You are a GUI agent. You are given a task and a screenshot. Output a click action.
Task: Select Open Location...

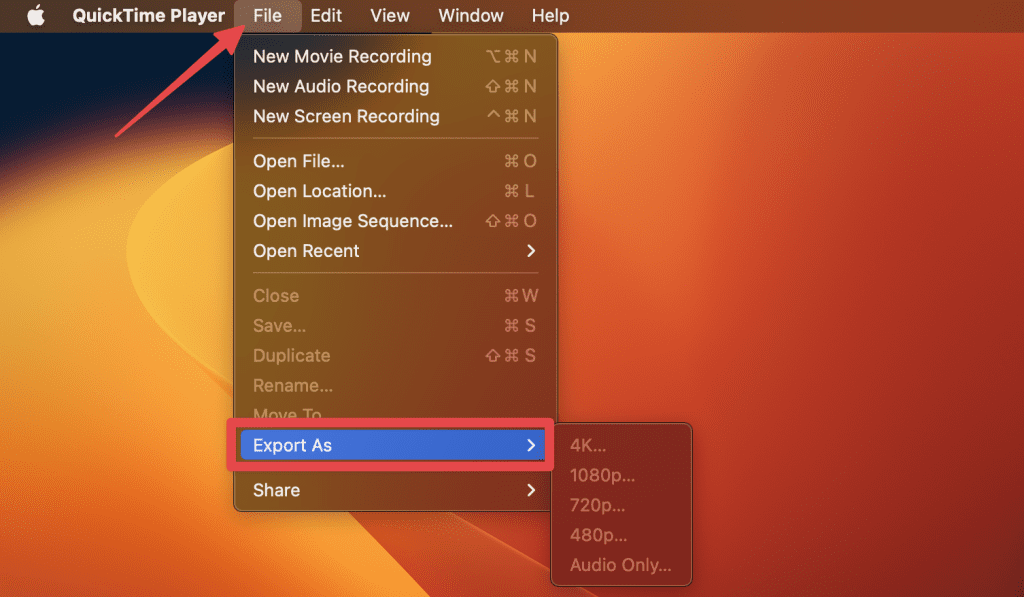point(395,191)
